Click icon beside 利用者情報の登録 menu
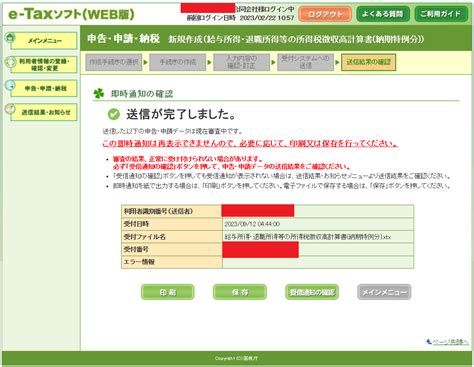 [x=10, y=62]
